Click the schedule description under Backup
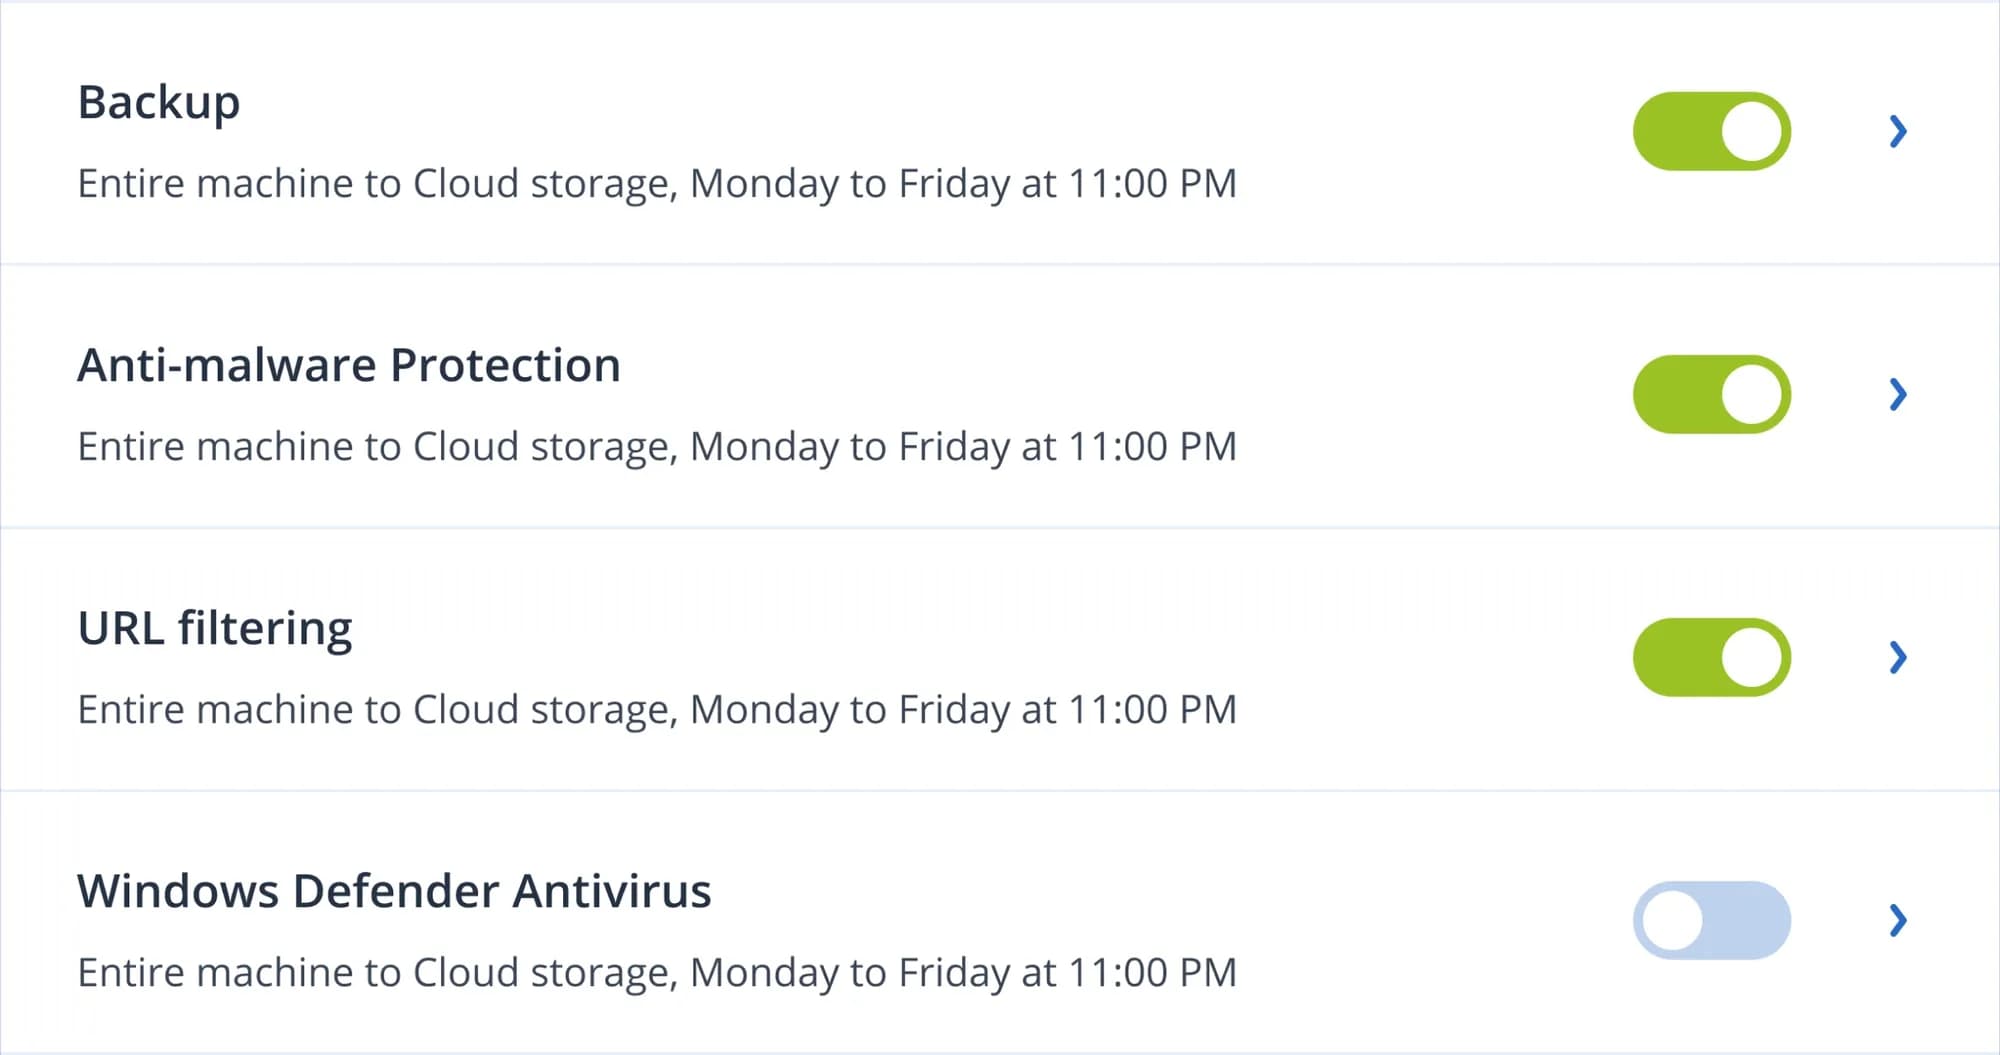Screen dimensions: 2000x1055 click(657, 184)
